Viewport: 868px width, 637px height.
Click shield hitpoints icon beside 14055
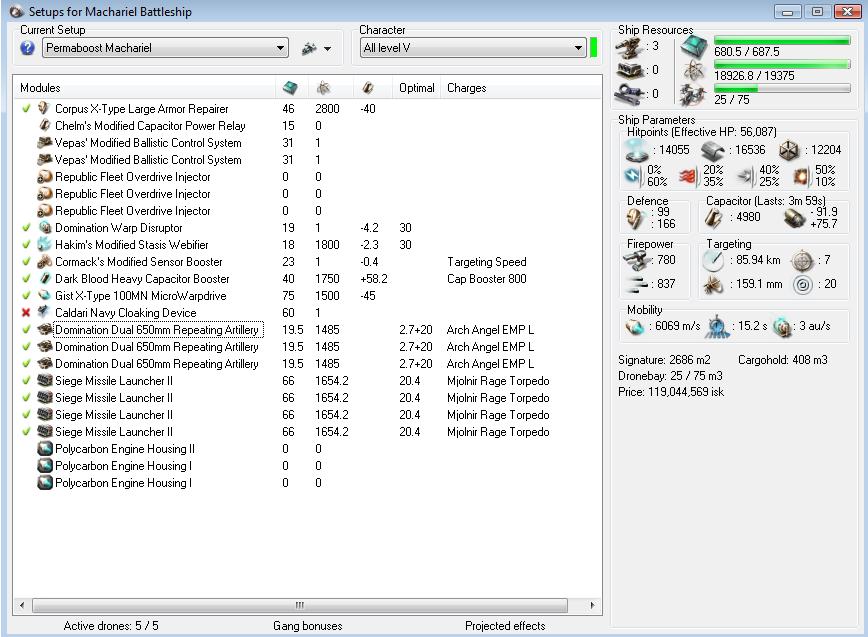[637, 150]
